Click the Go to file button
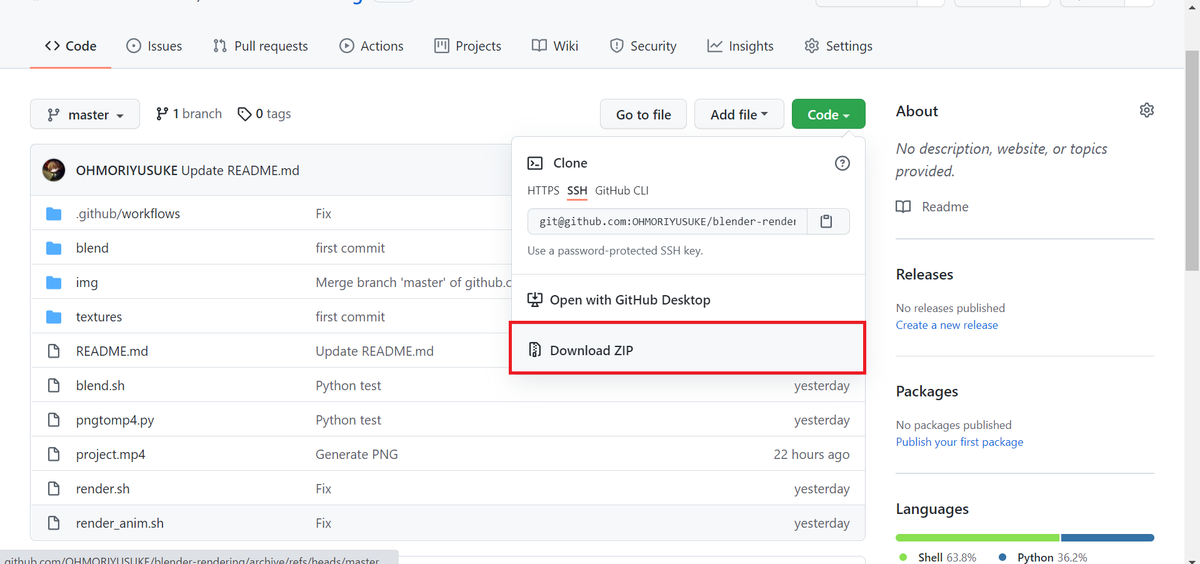This screenshot has height=564, width=1200. [643, 115]
